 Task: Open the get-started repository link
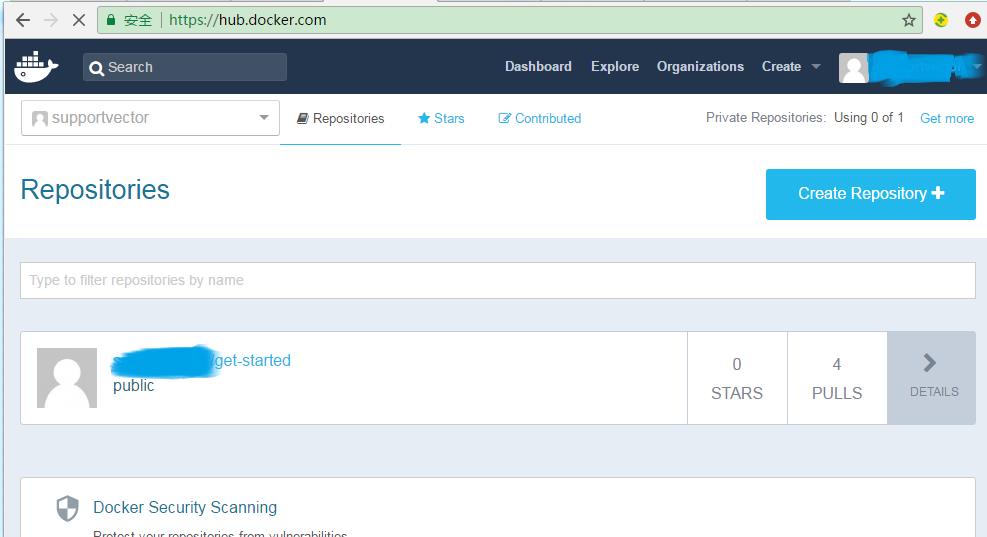click(x=252, y=360)
